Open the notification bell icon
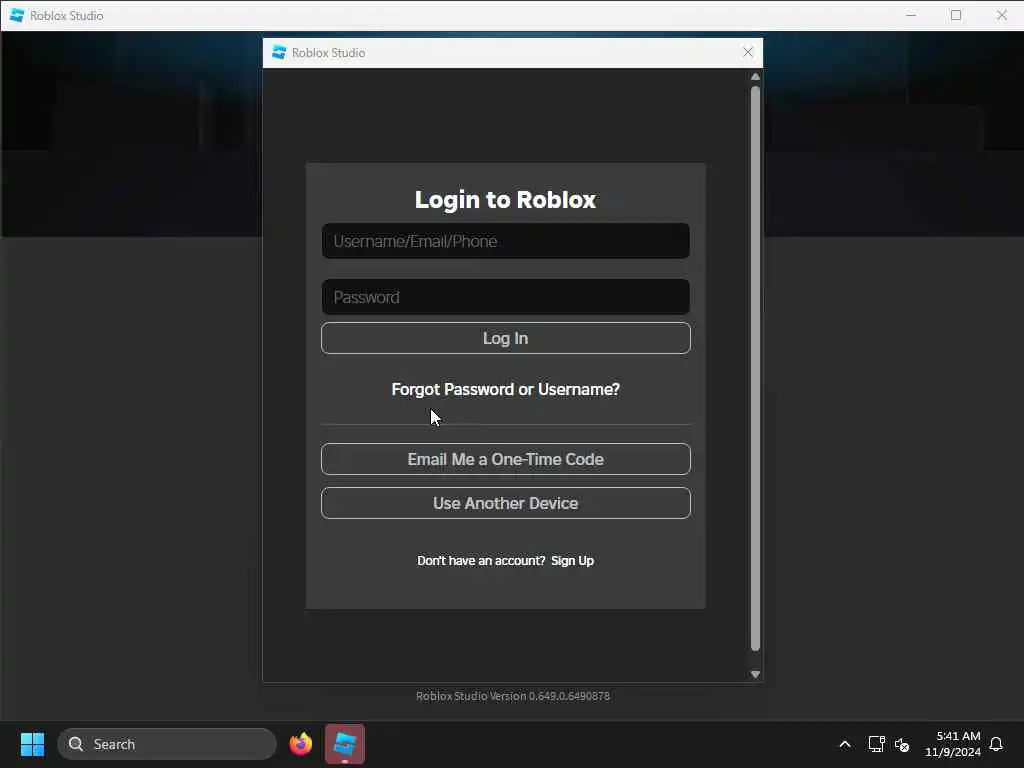 click(996, 744)
